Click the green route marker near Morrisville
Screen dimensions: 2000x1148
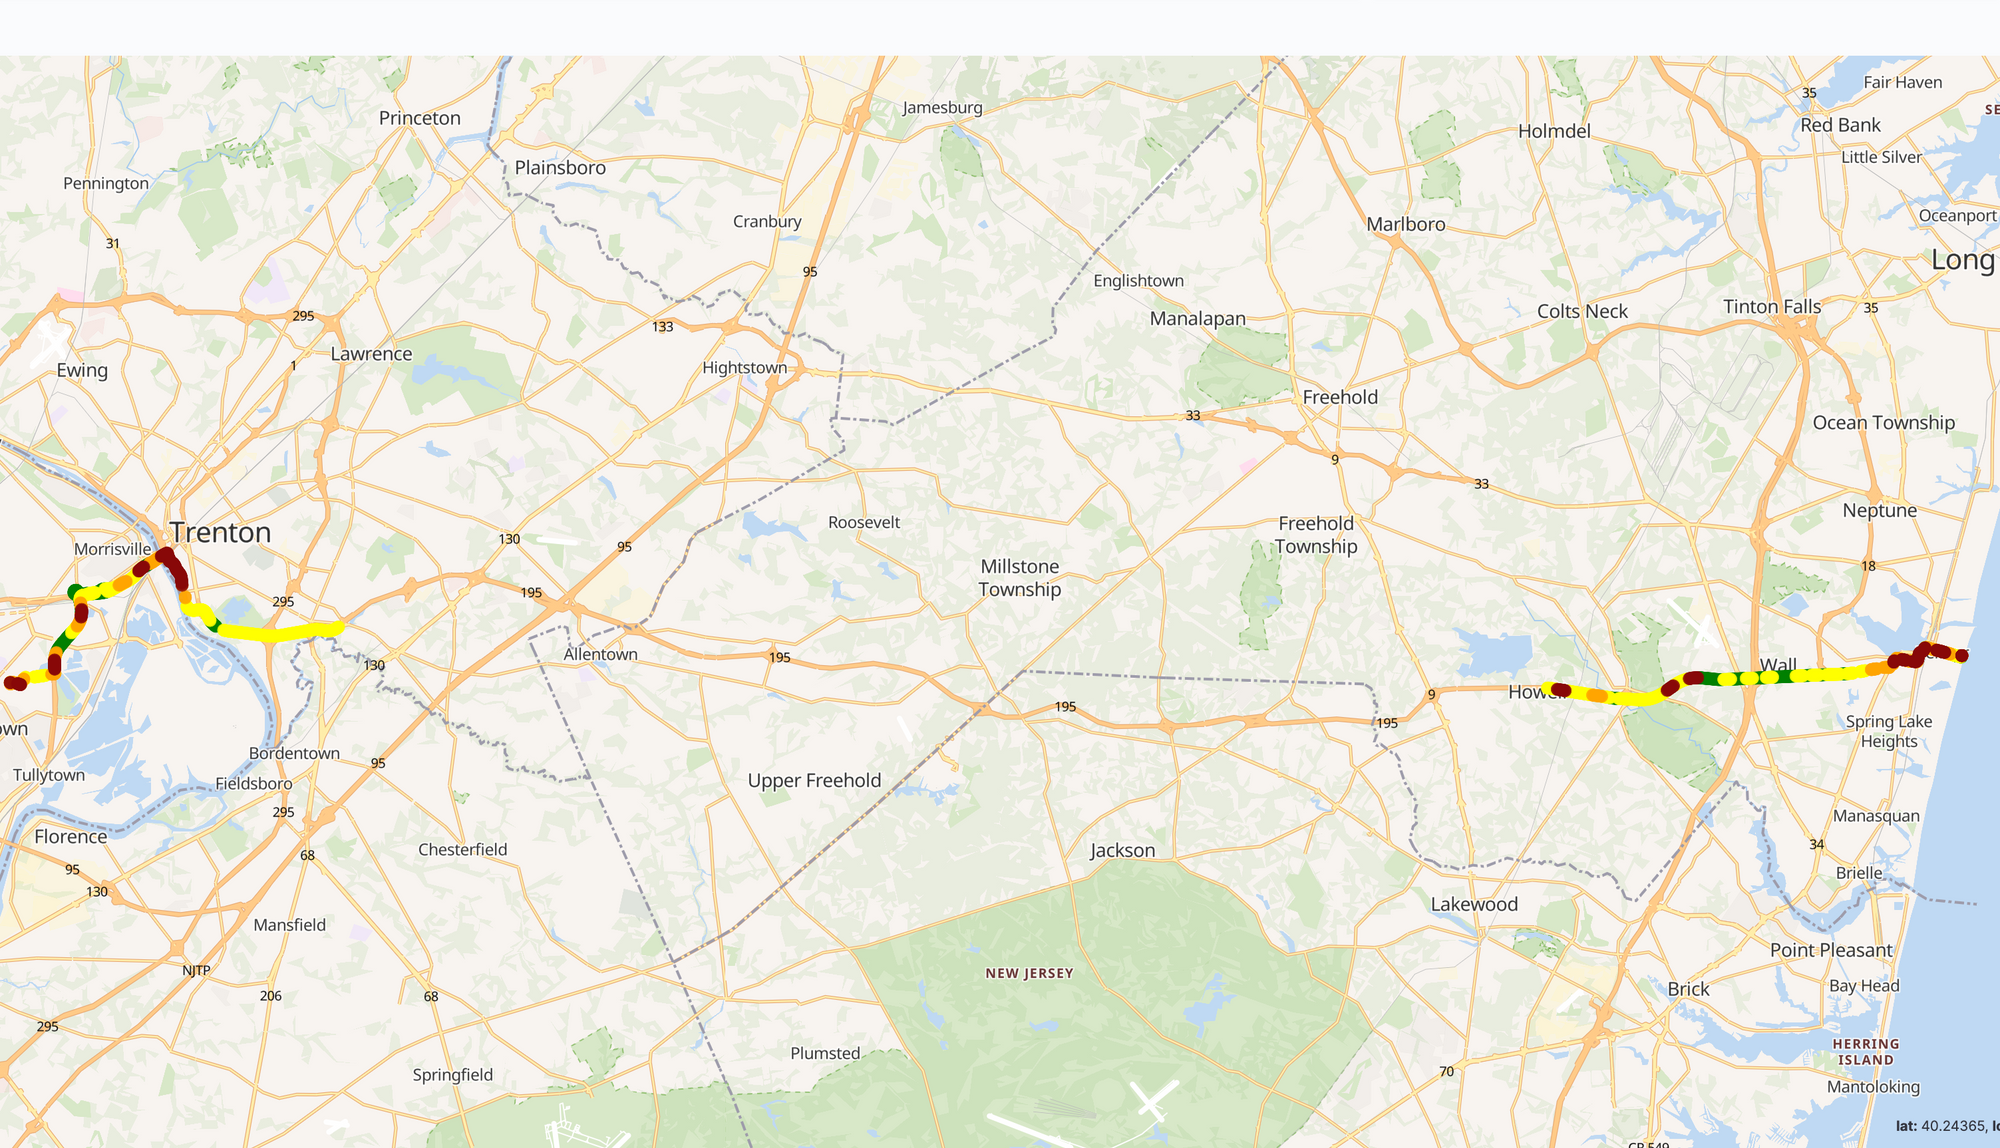coord(75,591)
